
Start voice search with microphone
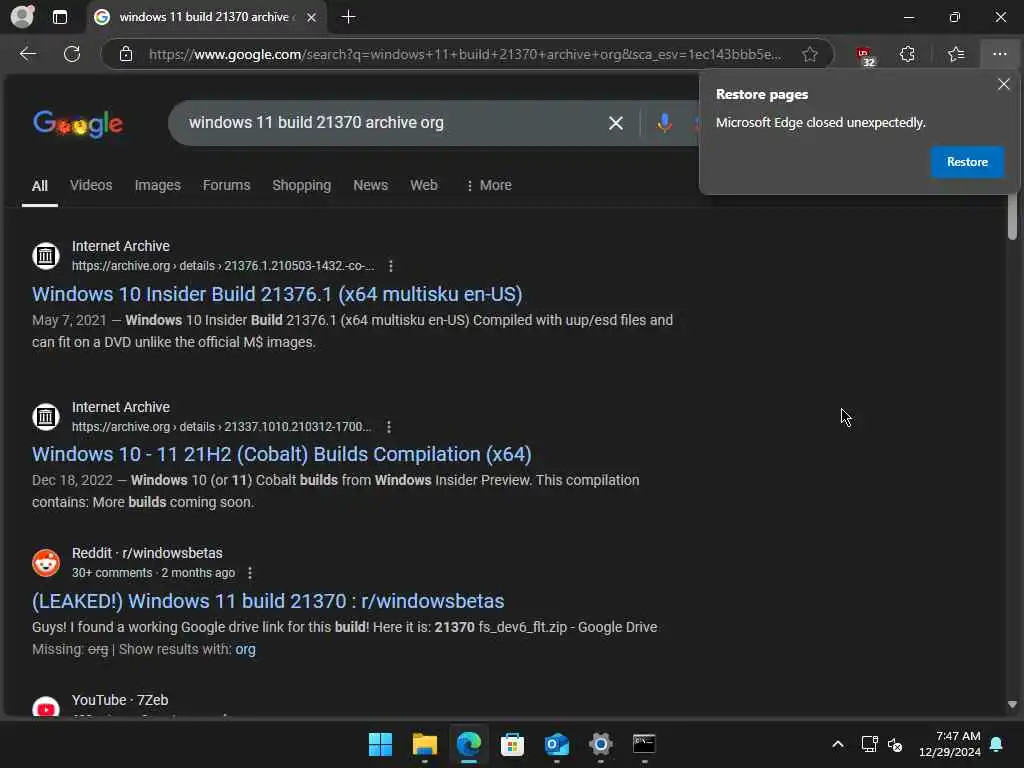(x=664, y=123)
